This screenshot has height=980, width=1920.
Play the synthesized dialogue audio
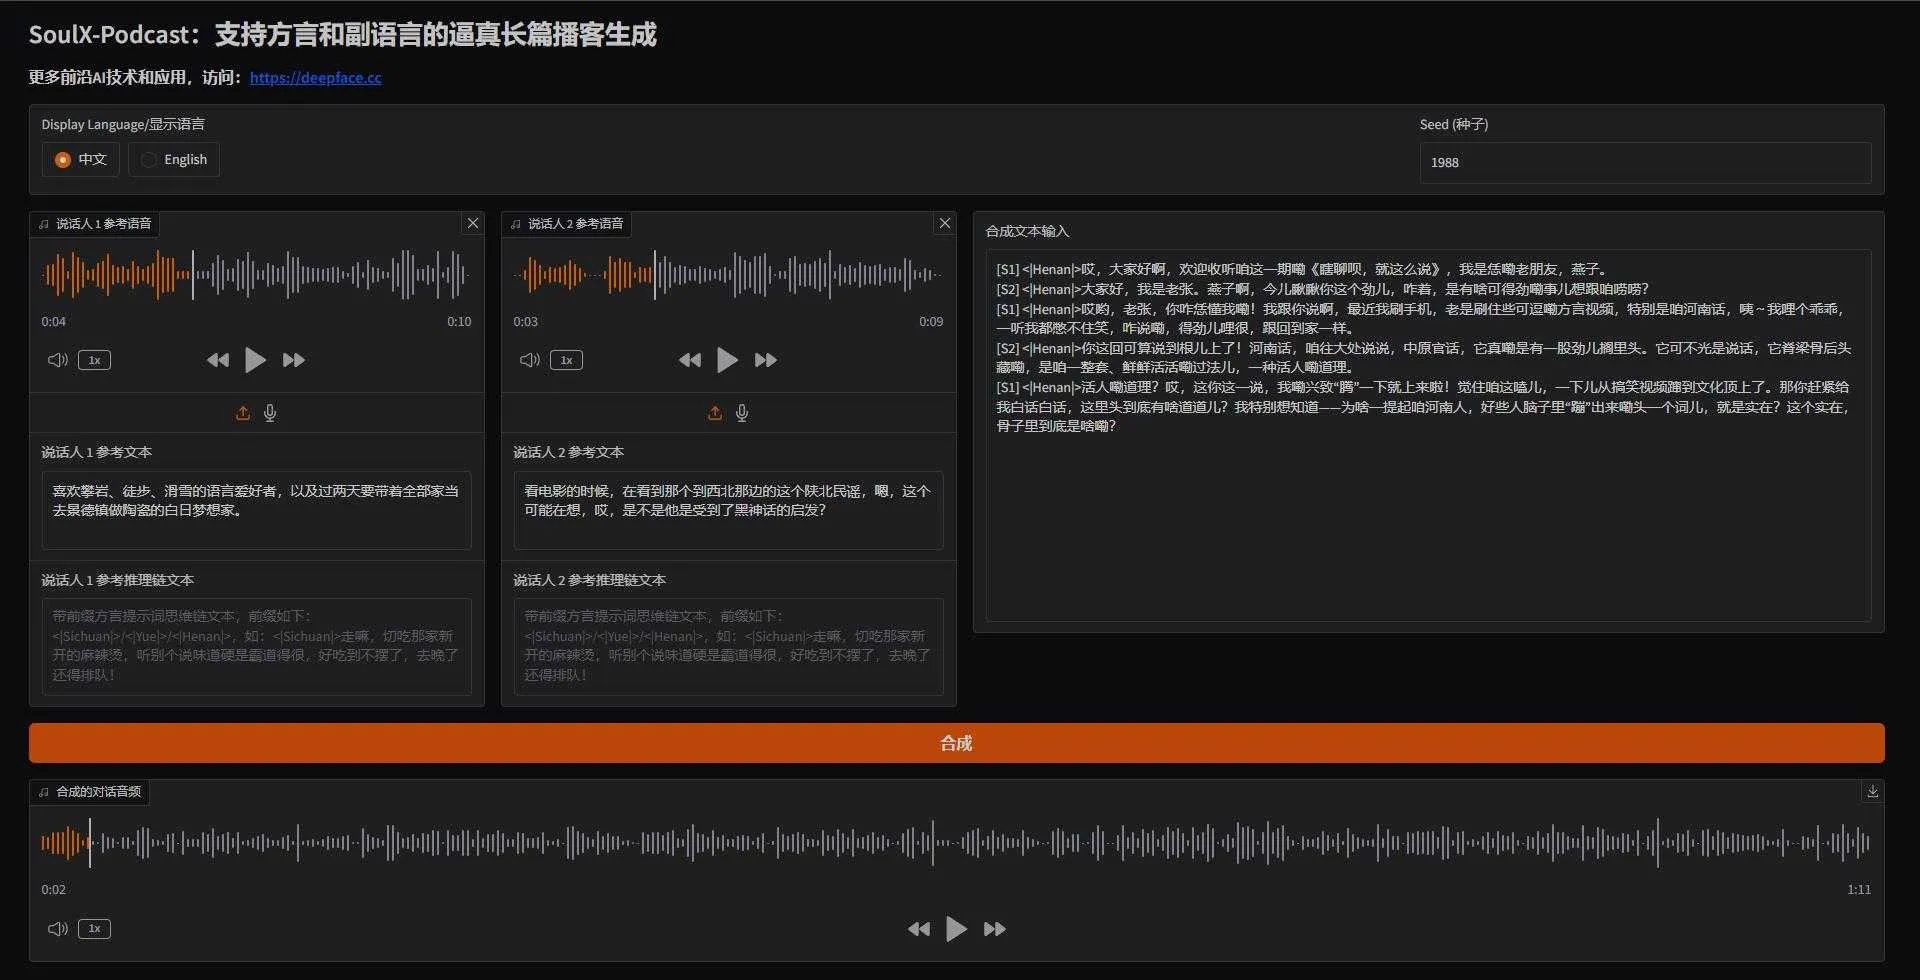(x=955, y=928)
